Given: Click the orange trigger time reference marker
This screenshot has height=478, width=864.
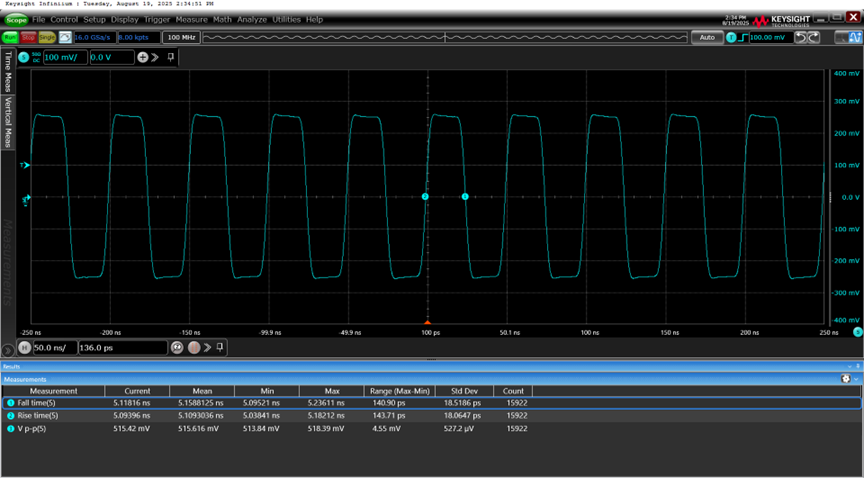Looking at the screenshot, I should coord(428,322).
